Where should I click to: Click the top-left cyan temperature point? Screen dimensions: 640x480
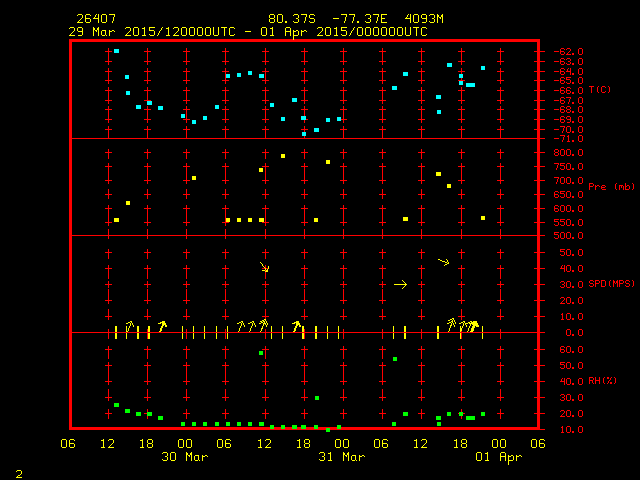pyautogui.click(x=116, y=51)
